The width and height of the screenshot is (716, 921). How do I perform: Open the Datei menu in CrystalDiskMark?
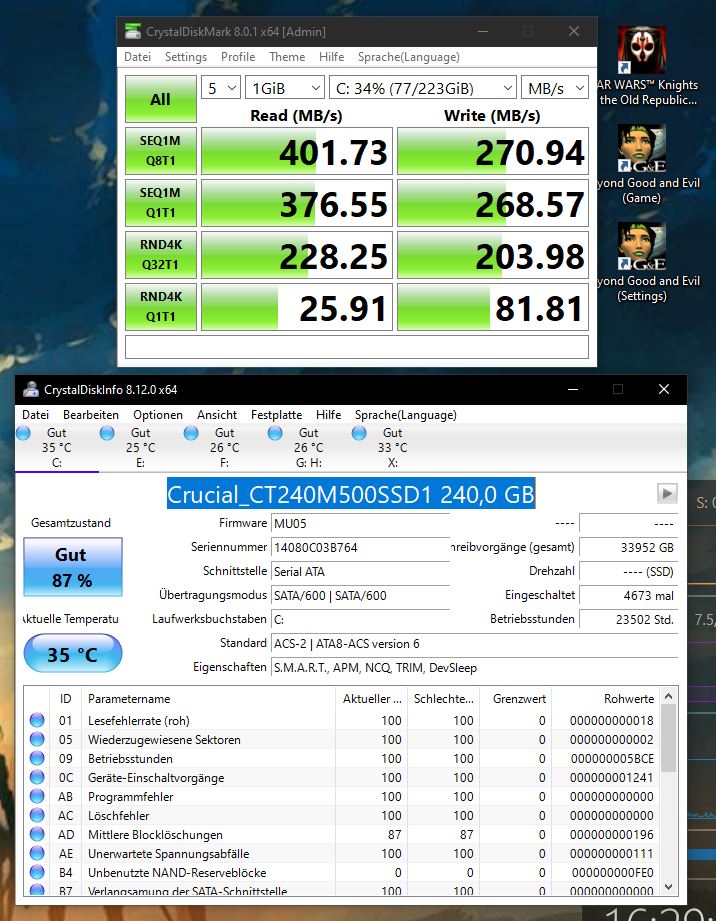[137, 57]
